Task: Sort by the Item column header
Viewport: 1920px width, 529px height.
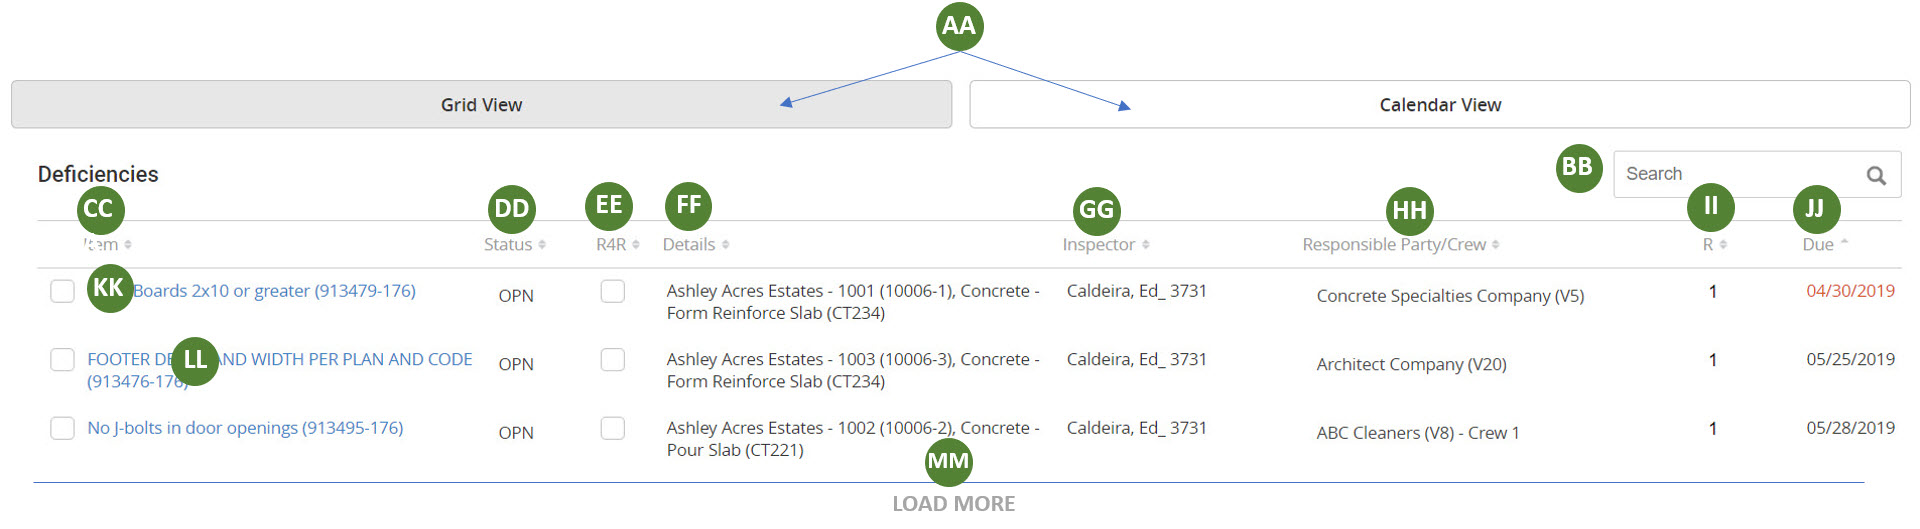Action: coord(107,244)
